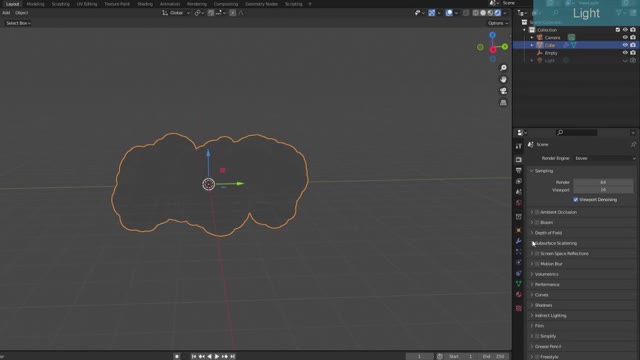Screen dimensions: 640x360
Task: Hide the Camera object with its eye icon
Action: [x=625, y=38]
